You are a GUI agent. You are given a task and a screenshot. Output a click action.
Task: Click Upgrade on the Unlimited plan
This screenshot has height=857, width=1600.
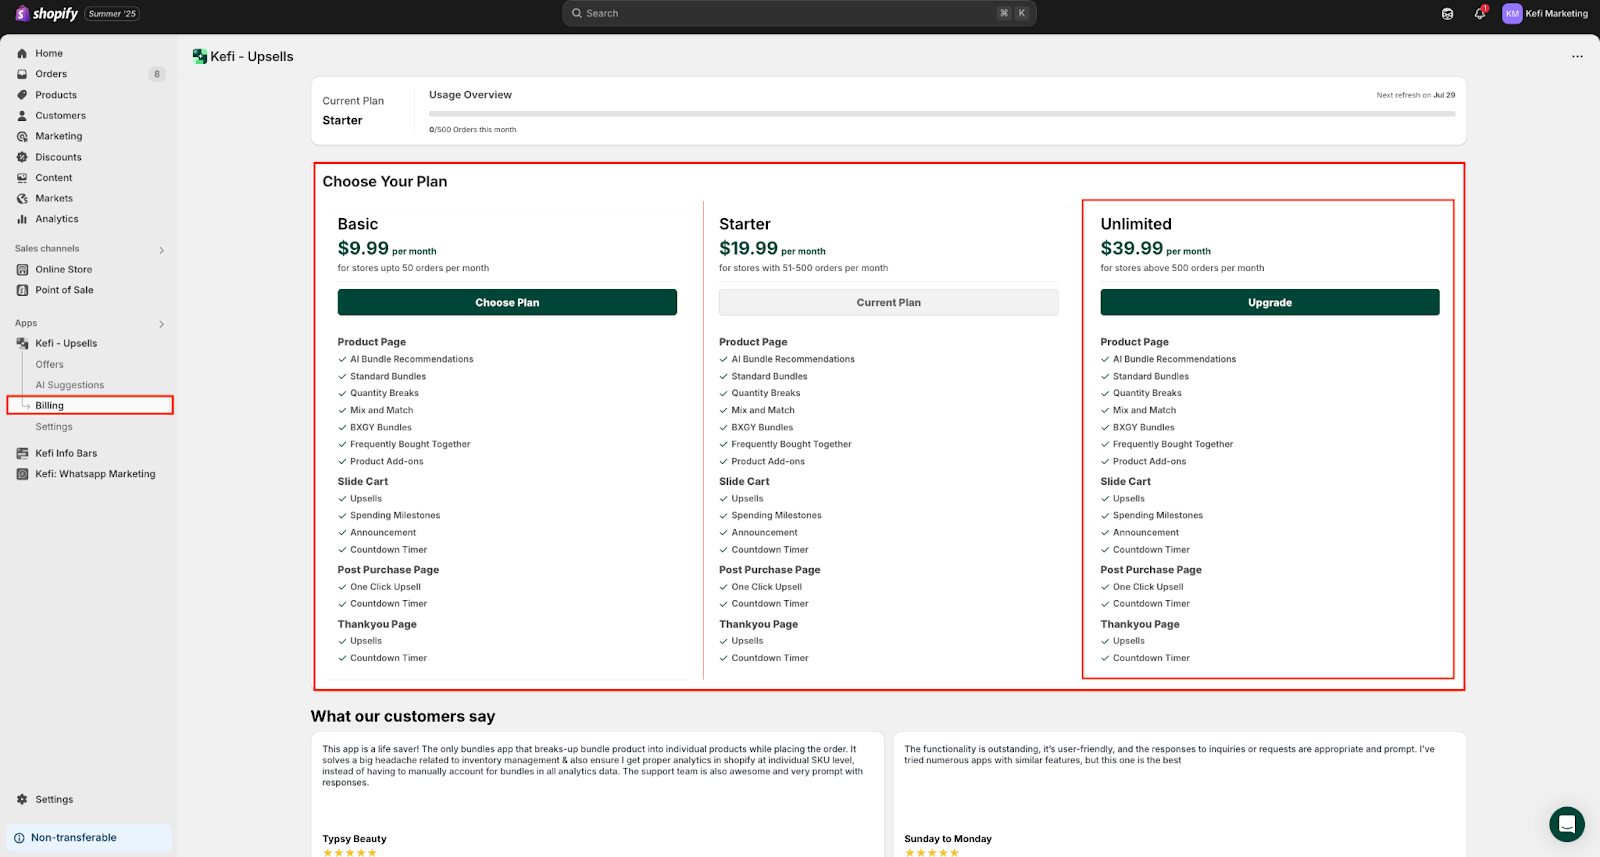tap(1269, 303)
